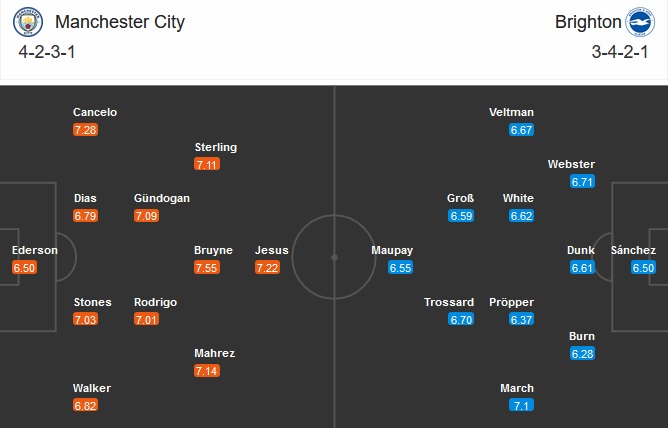Open the Manchester City team name link
668x428 pixels.
[x=120, y=22]
